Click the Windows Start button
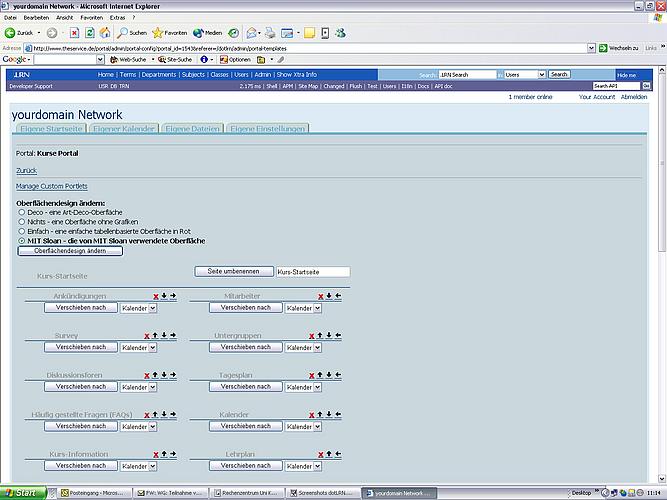 coord(23,493)
